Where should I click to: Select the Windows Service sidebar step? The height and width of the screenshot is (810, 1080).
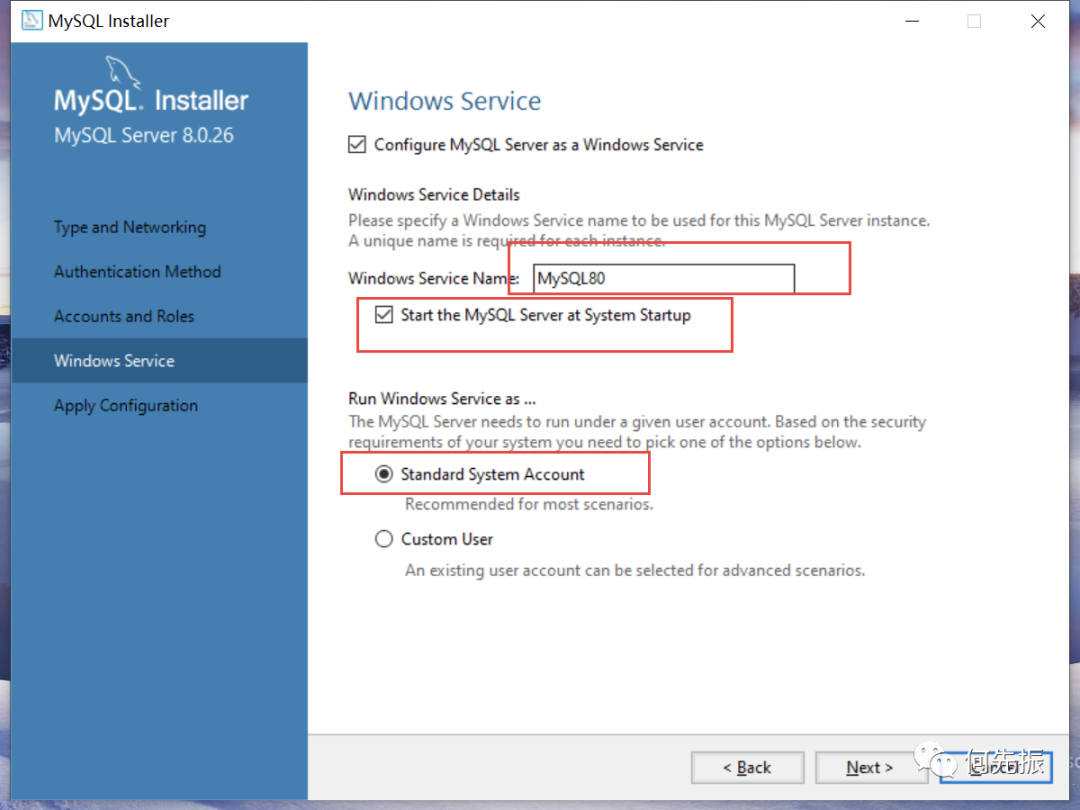point(159,360)
